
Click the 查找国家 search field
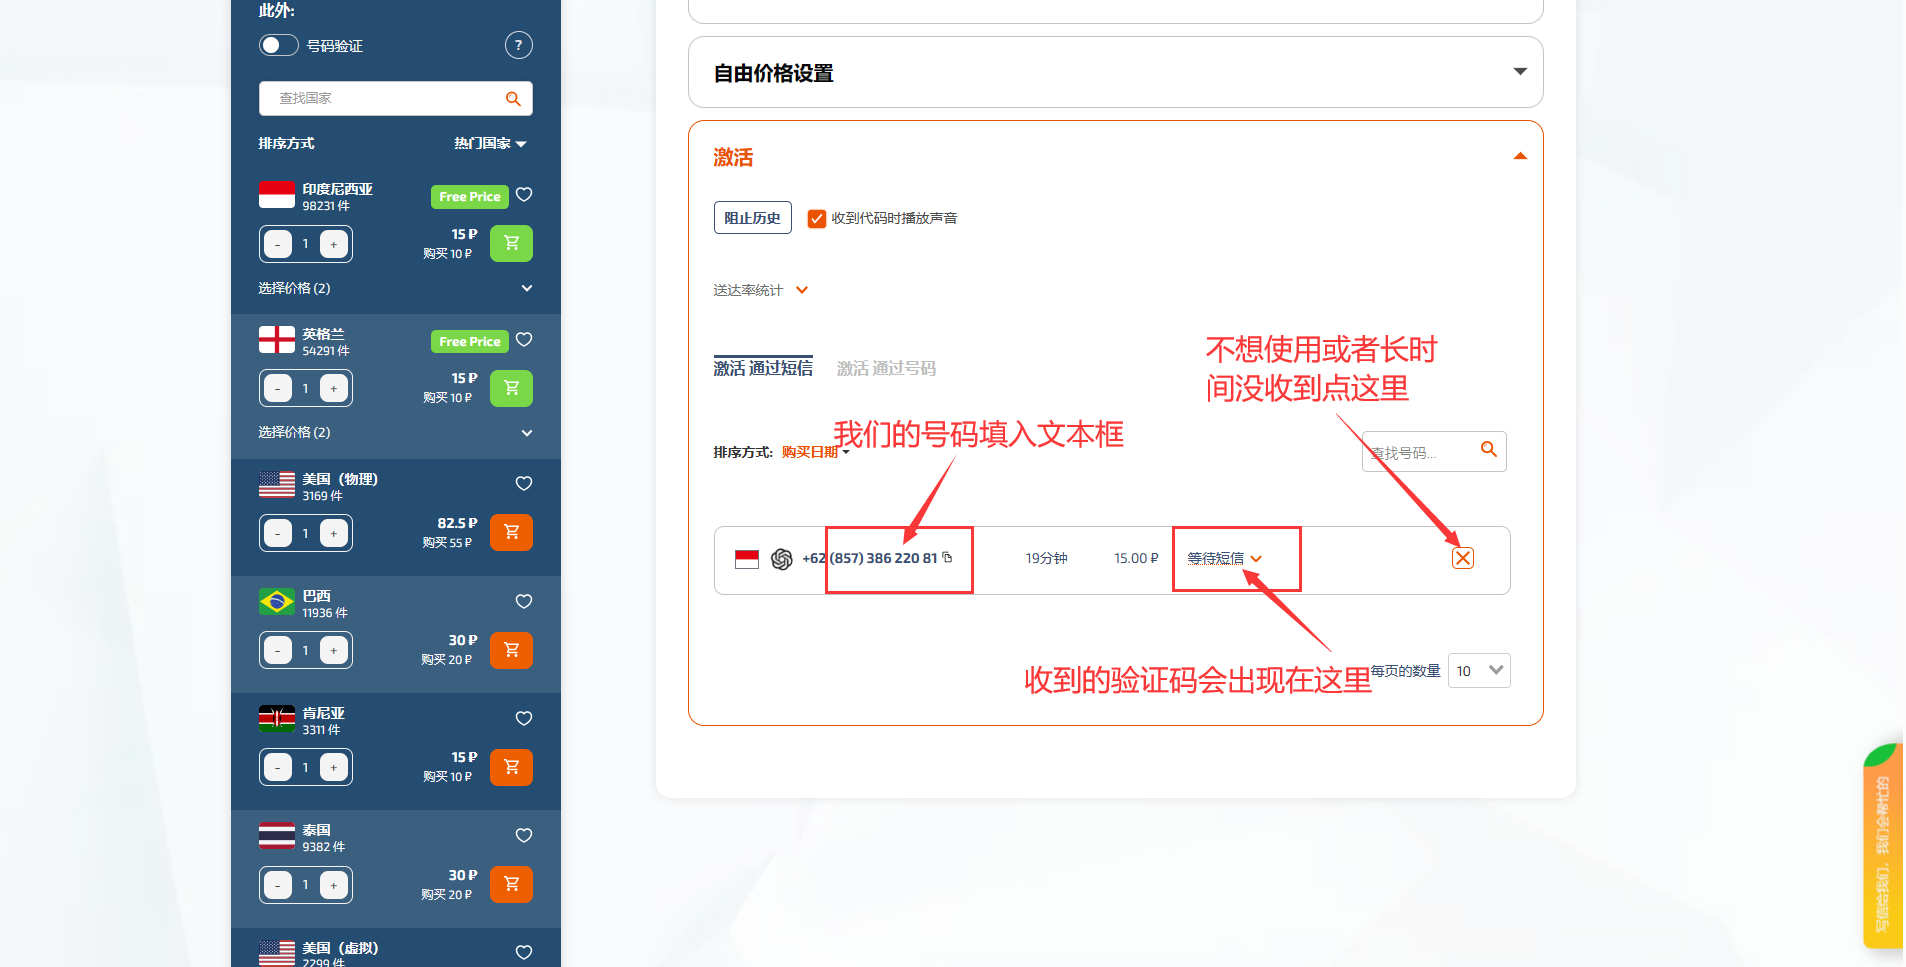(x=395, y=98)
